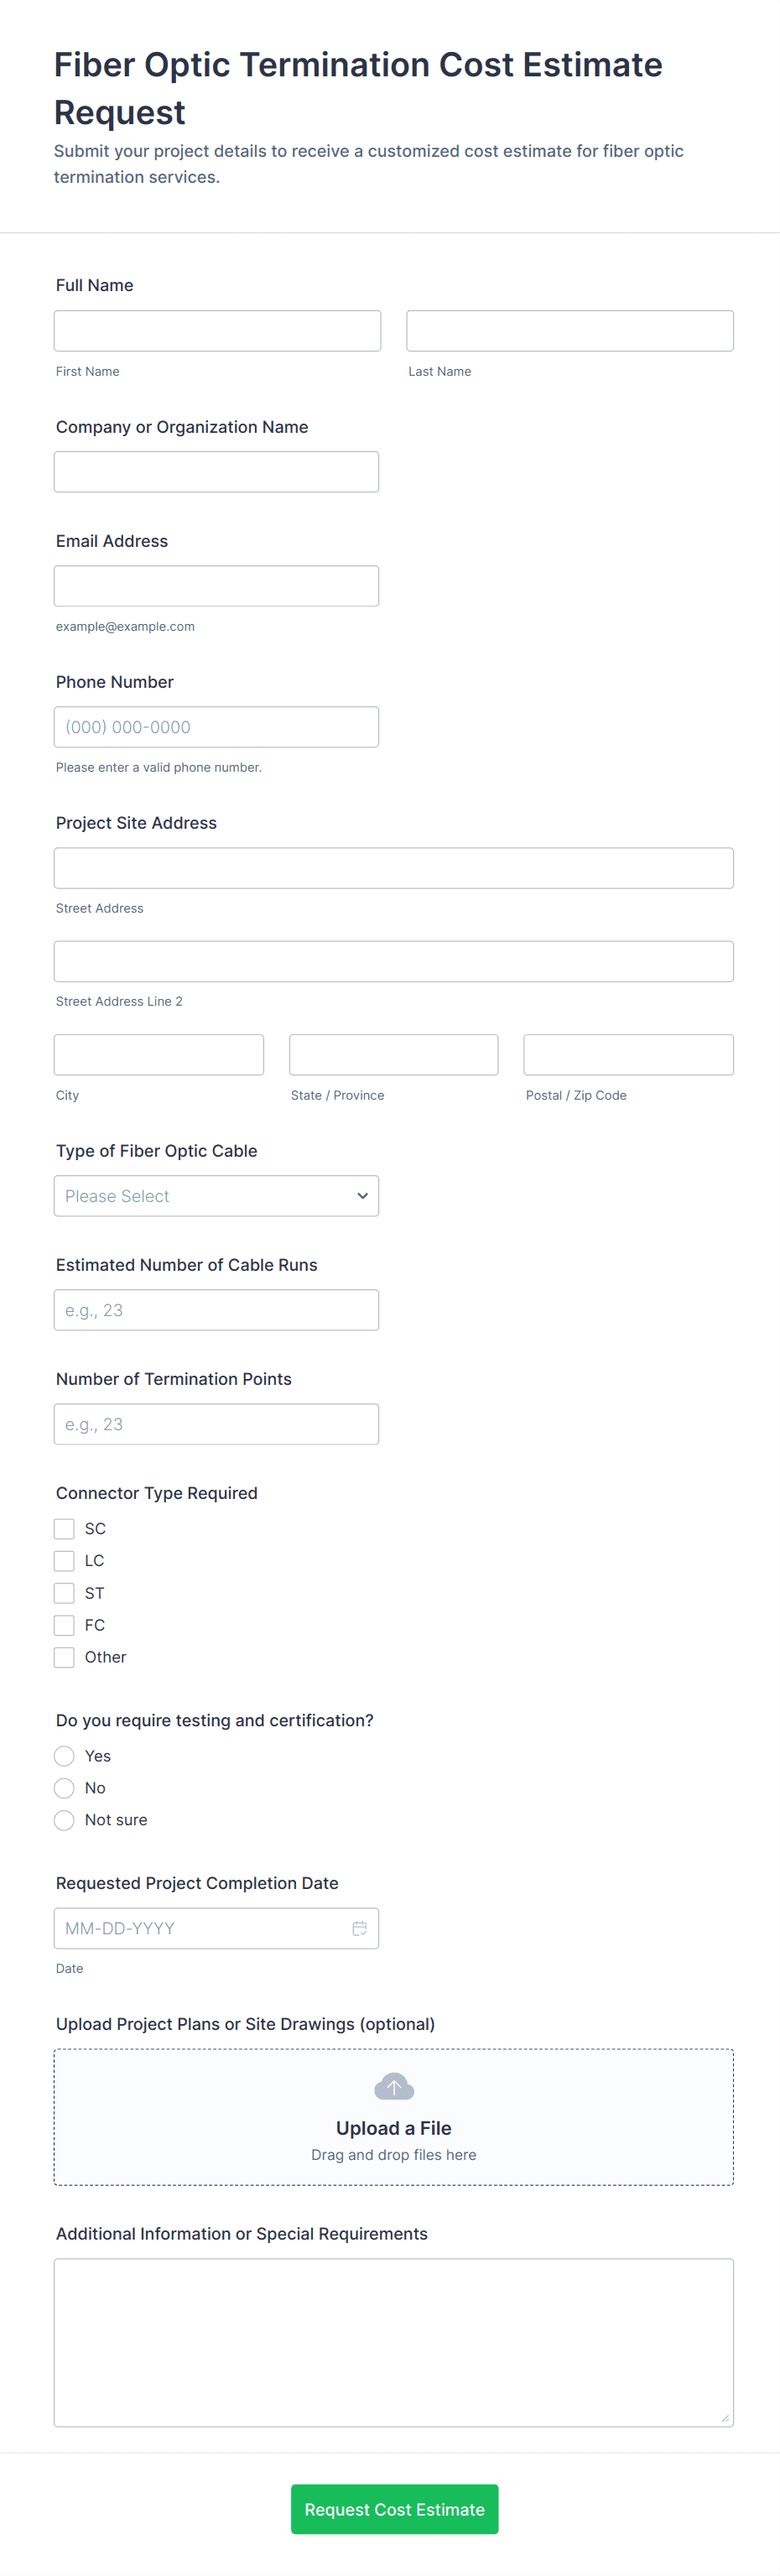Choose No for testing and certification
Viewport: 780px width, 2576px height.
point(64,1788)
